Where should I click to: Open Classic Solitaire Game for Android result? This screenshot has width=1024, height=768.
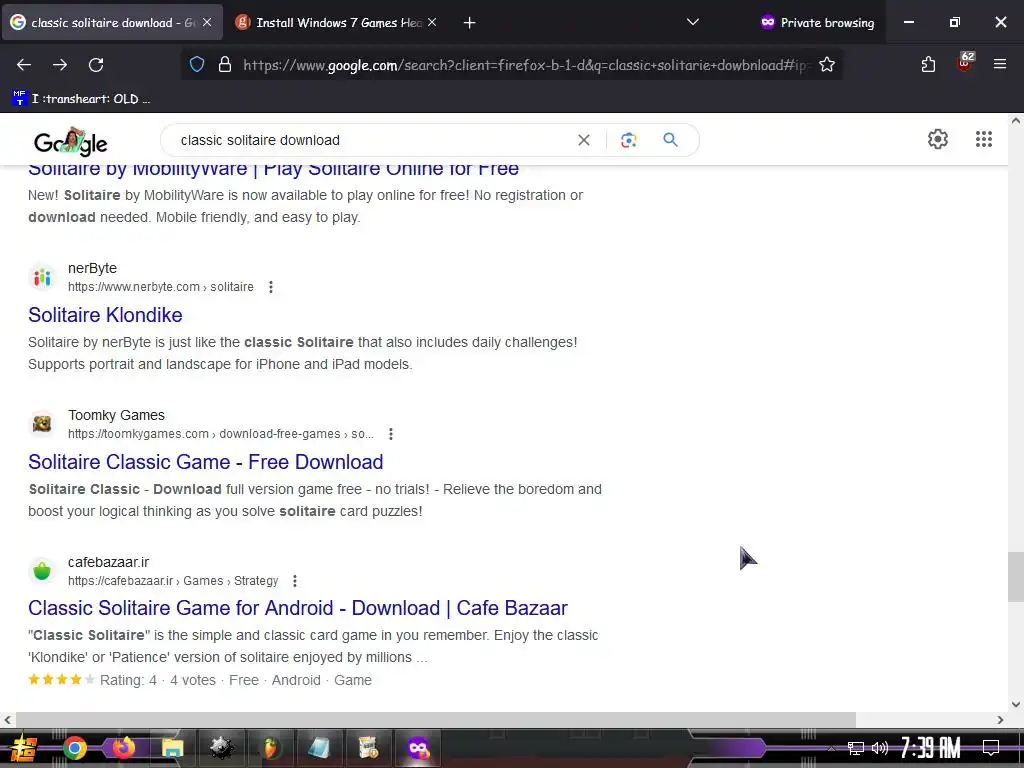[298, 608]
